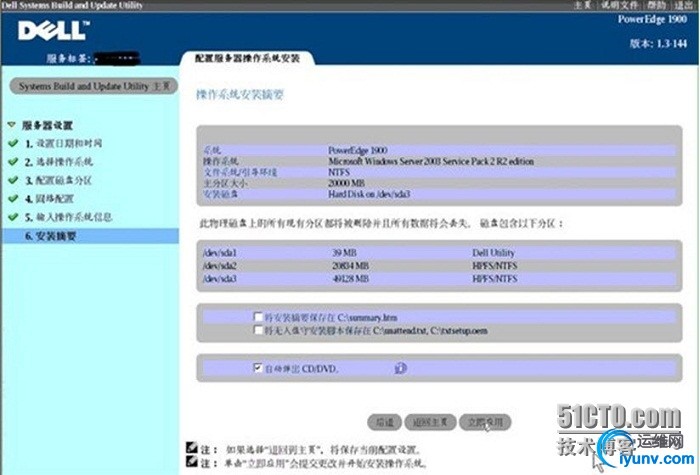Image resolution: width=700 pixels, height=475 pixels.
Task: Go to step 1 设置日期和时间
Action: point(63,143)
